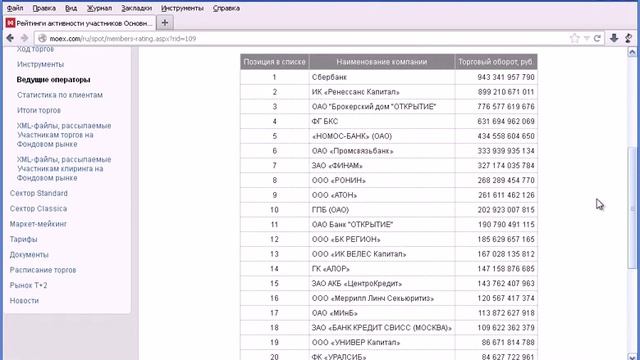Viewport: 640px width, 360px height.
Task: Click the scrollbar down arrow
Action: (x=632, y=356)
